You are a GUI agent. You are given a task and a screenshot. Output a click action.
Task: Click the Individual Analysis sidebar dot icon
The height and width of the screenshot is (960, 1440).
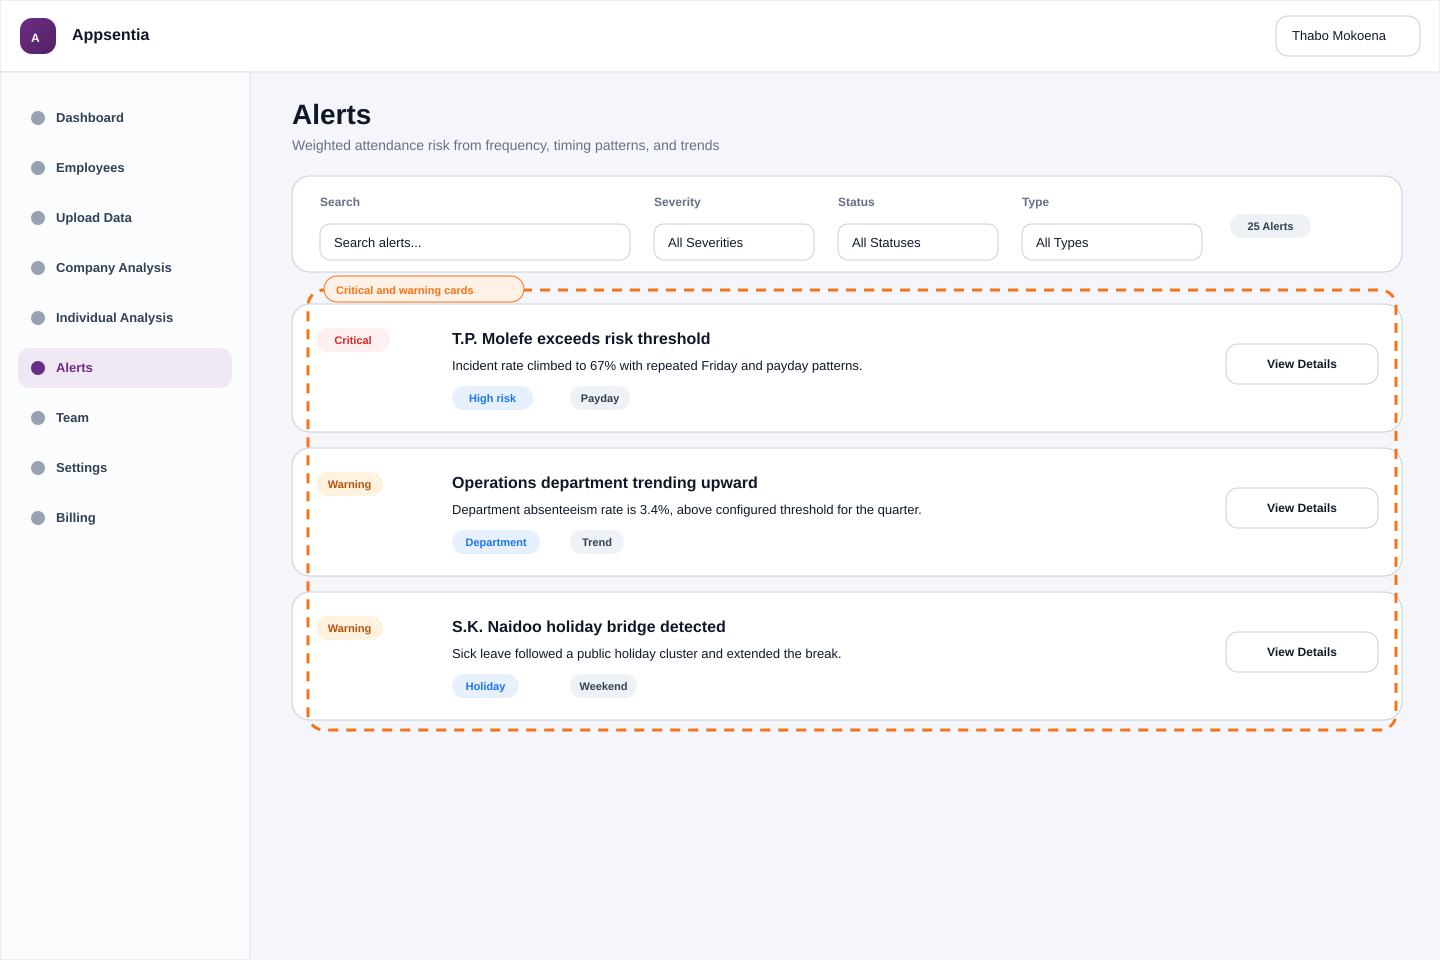(38, 318)
